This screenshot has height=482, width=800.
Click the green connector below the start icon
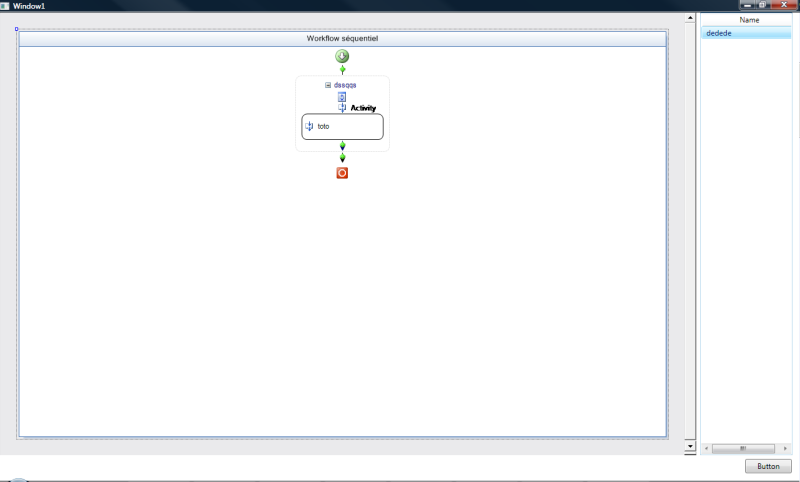(x=342, y=71)
